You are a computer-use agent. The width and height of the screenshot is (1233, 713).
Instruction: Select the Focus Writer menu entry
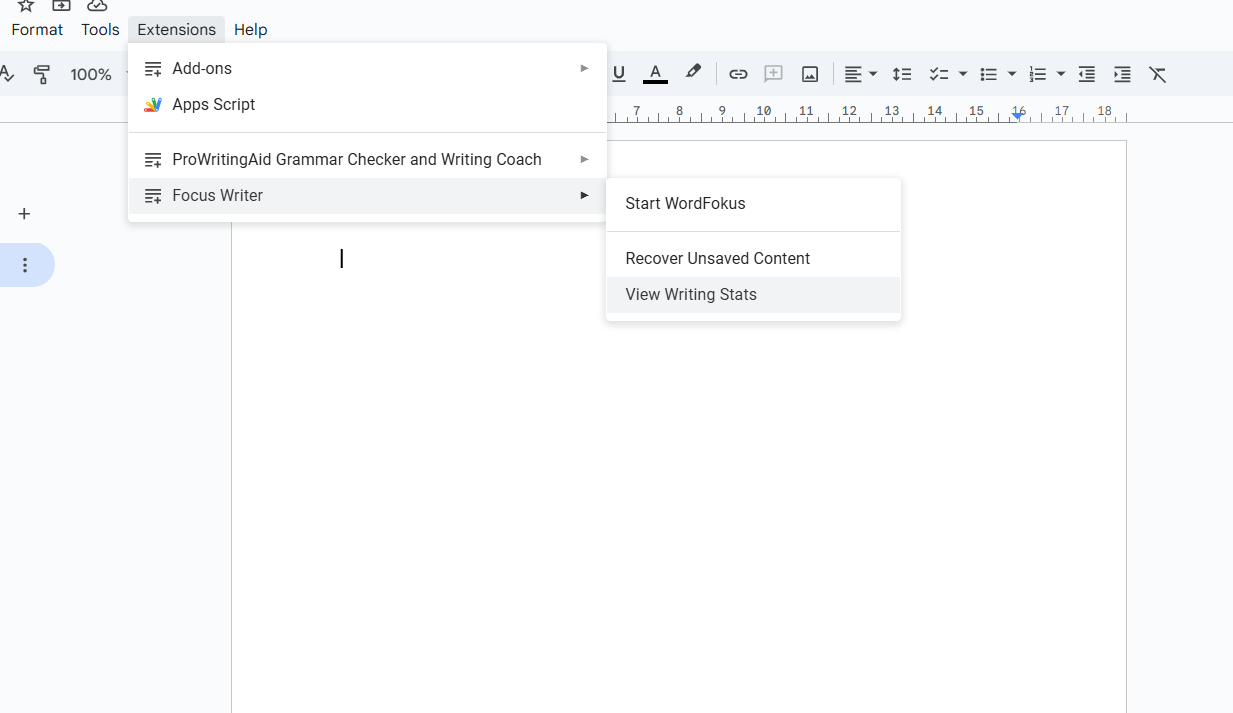point(367,195)
